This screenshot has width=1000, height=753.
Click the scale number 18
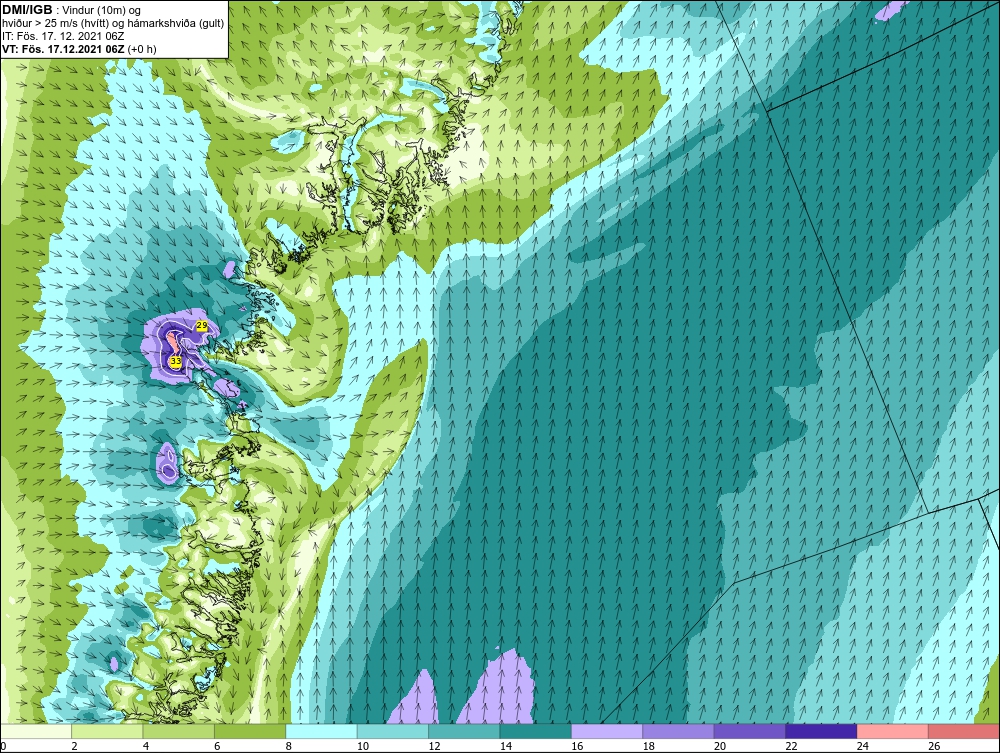tap(649, 746)
